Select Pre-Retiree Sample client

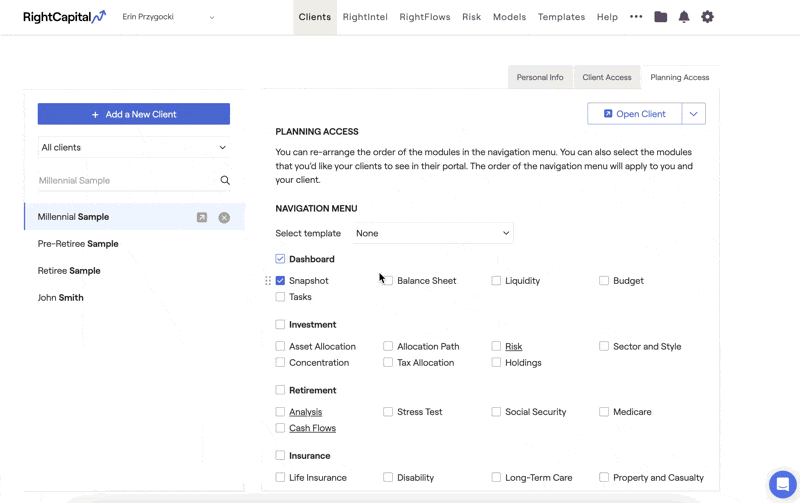(78, 244)
